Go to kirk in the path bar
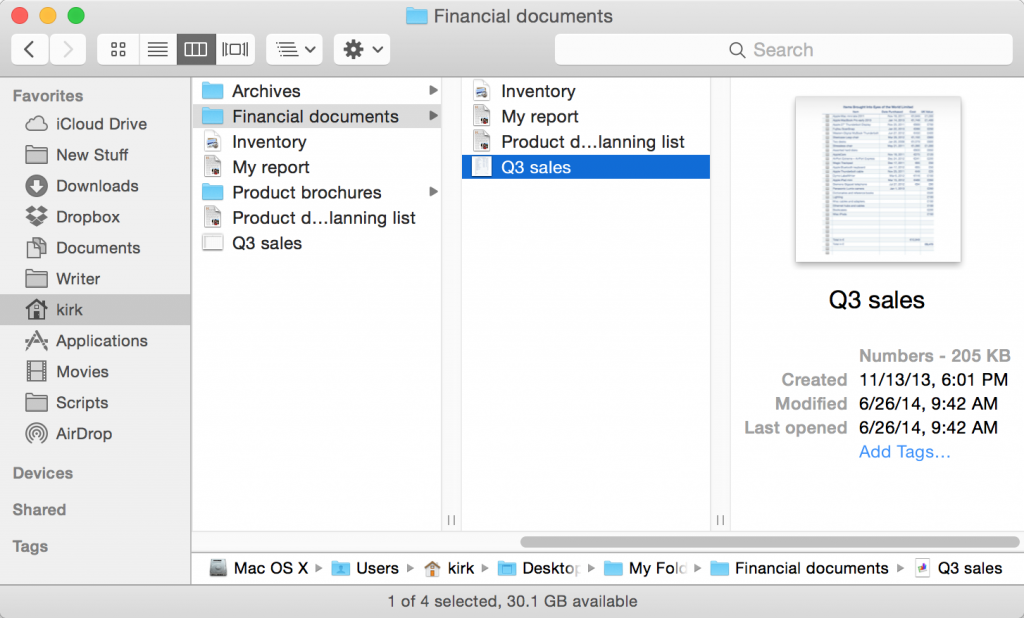The height and width of the screenshot is (618, 1024). point(449,568)
